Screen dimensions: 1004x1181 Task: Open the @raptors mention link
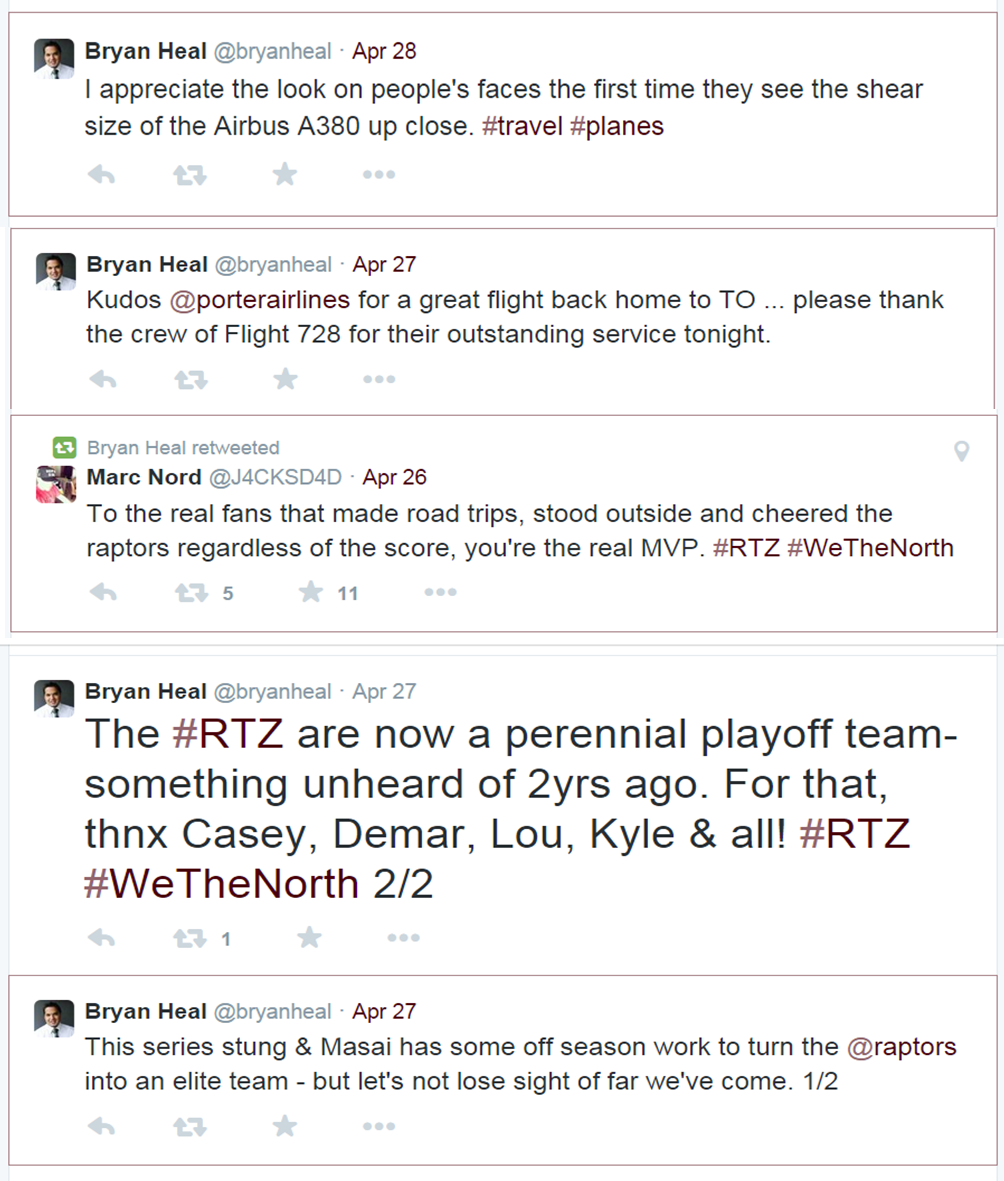coord(902,1047)
